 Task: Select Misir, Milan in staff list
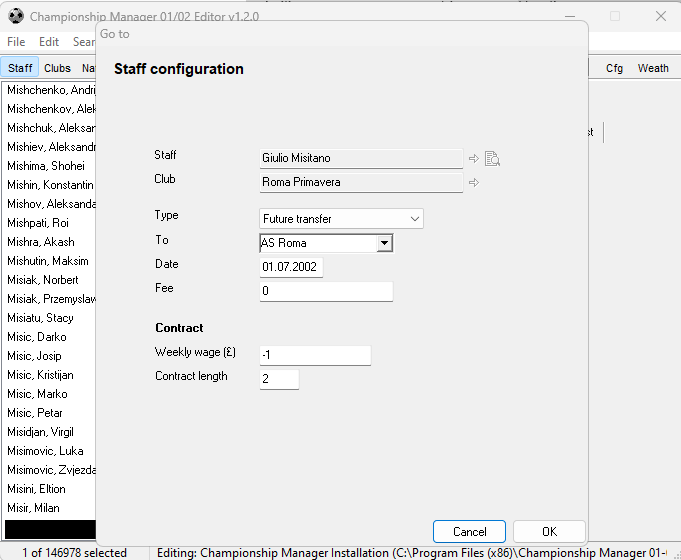point(50,508)
